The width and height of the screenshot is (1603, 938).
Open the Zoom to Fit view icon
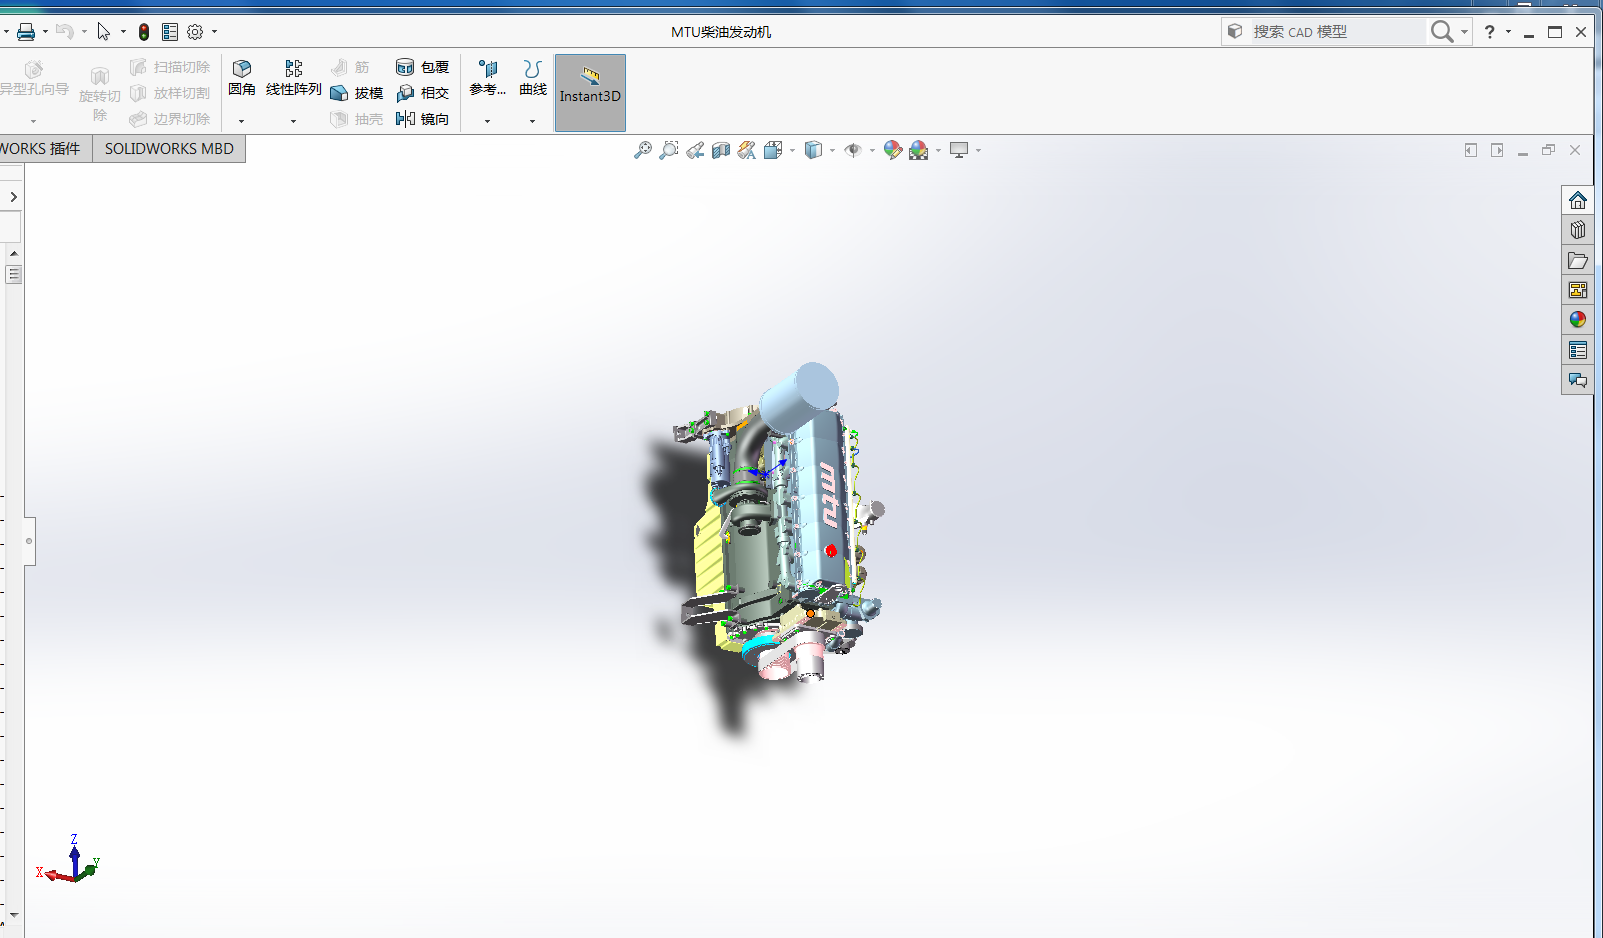point(643,149)
